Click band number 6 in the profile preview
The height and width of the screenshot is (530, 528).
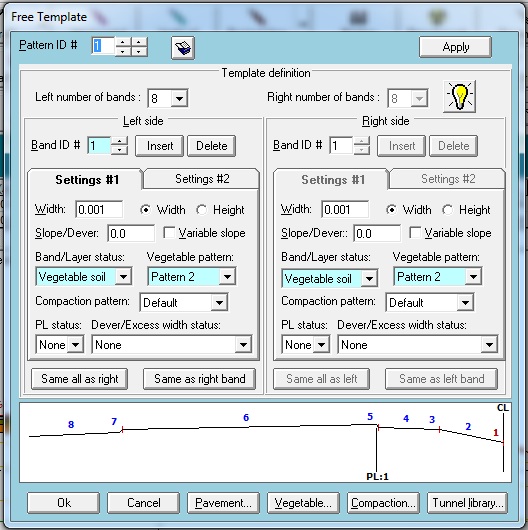(246, 417)
